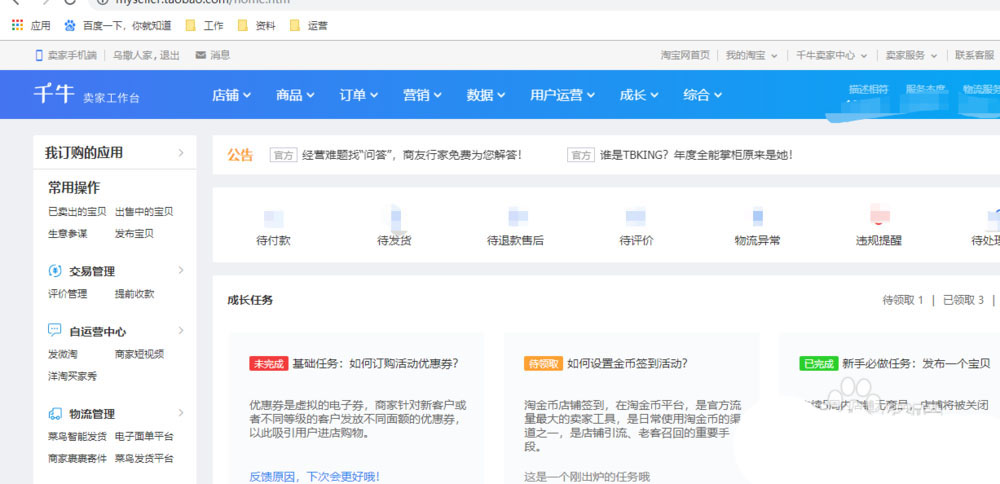Screen dimensions: 1000x484
Task: Open 我的淘宝 dropdown
Action: (752, 55)
